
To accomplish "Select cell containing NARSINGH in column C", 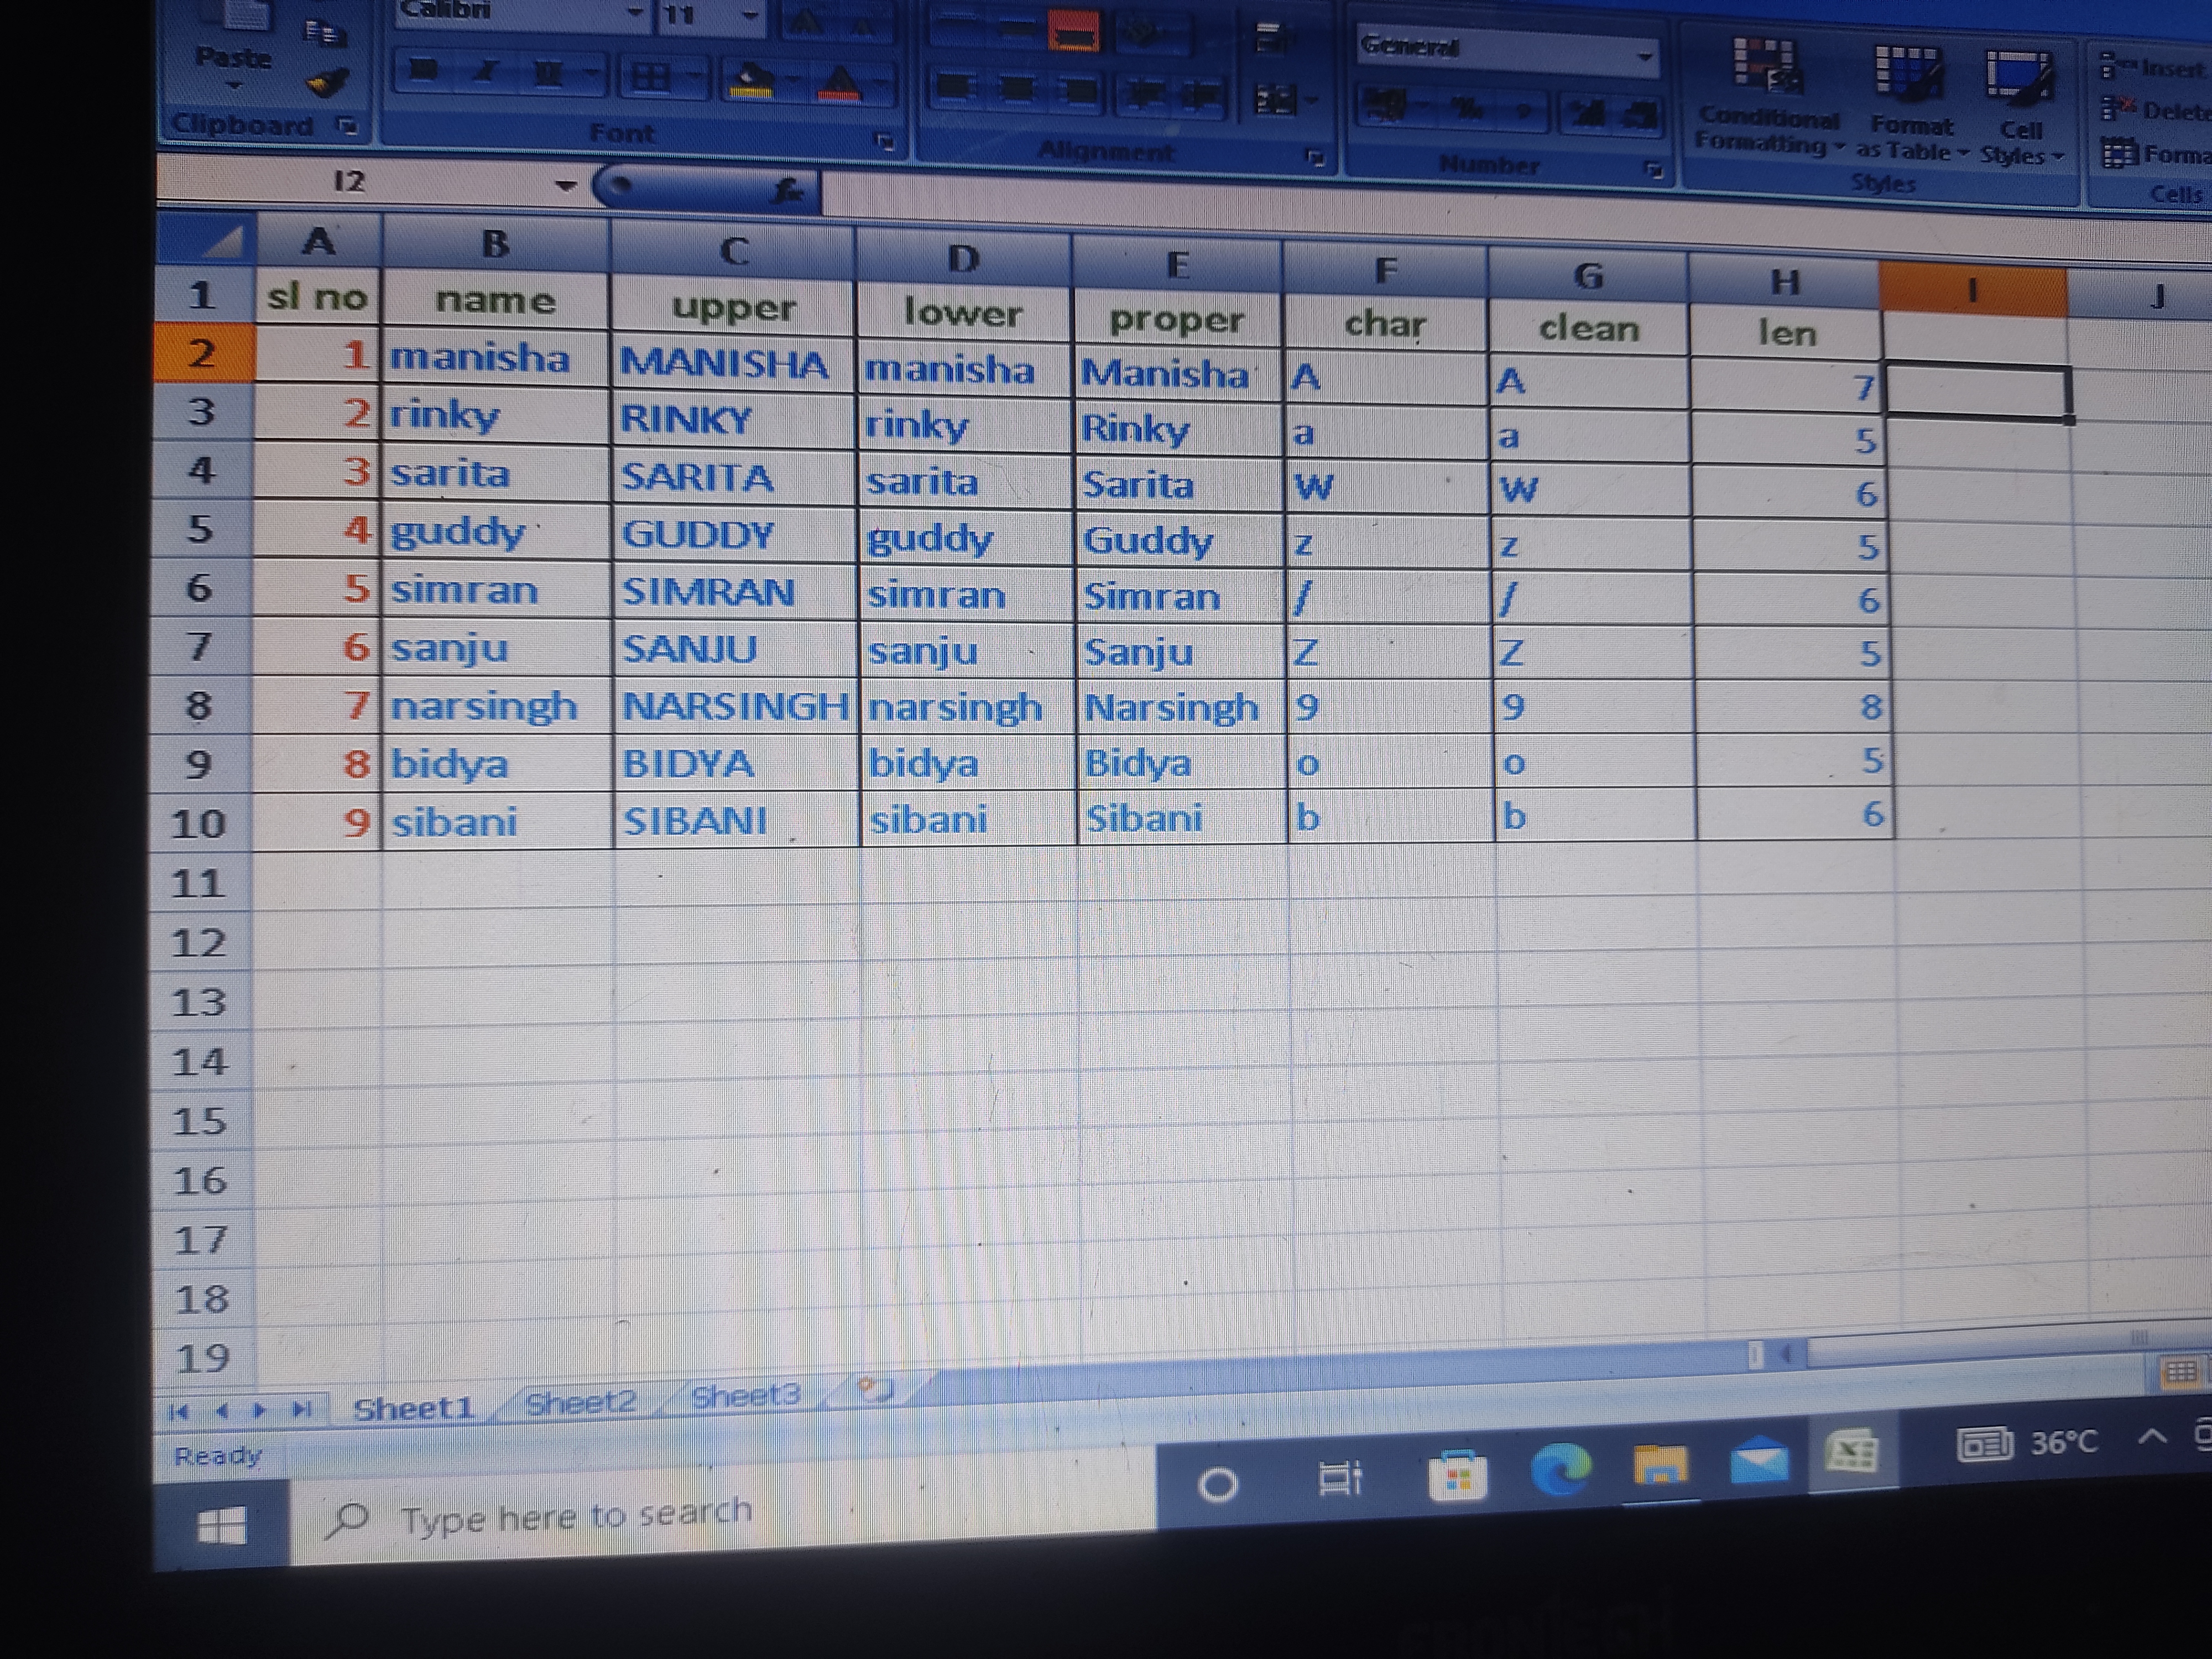I will tap(734, 706).
